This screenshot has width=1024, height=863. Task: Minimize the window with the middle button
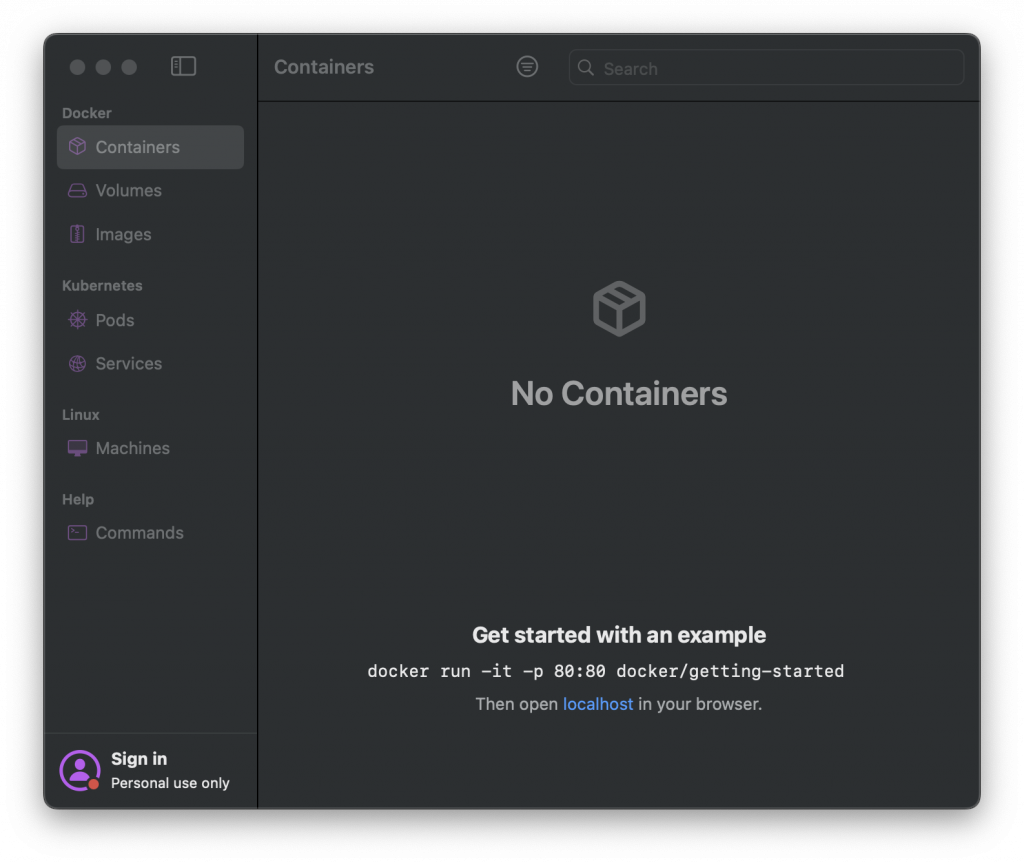(103, 67)
